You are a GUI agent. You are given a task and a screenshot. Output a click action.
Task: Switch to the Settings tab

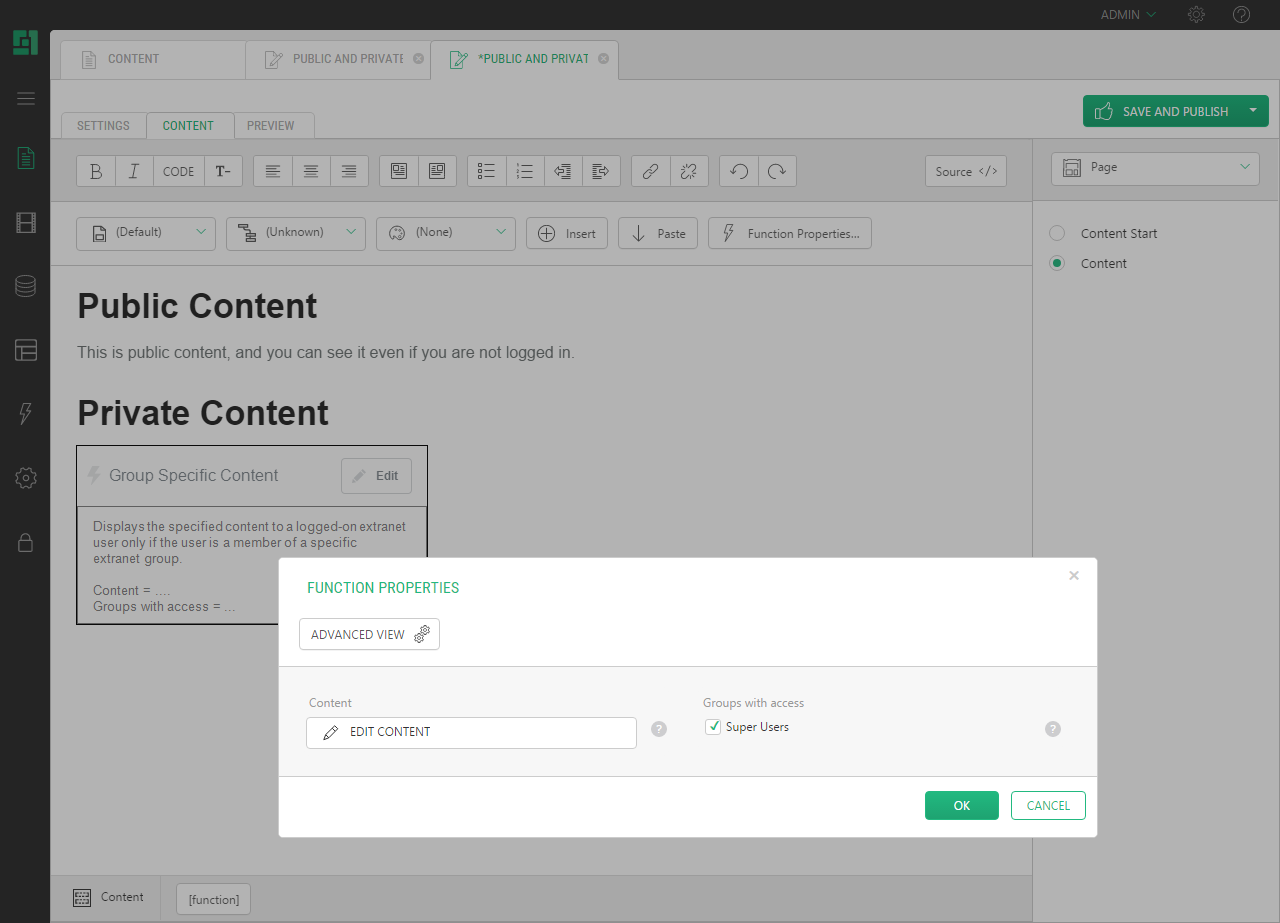(x=103, y=126)
